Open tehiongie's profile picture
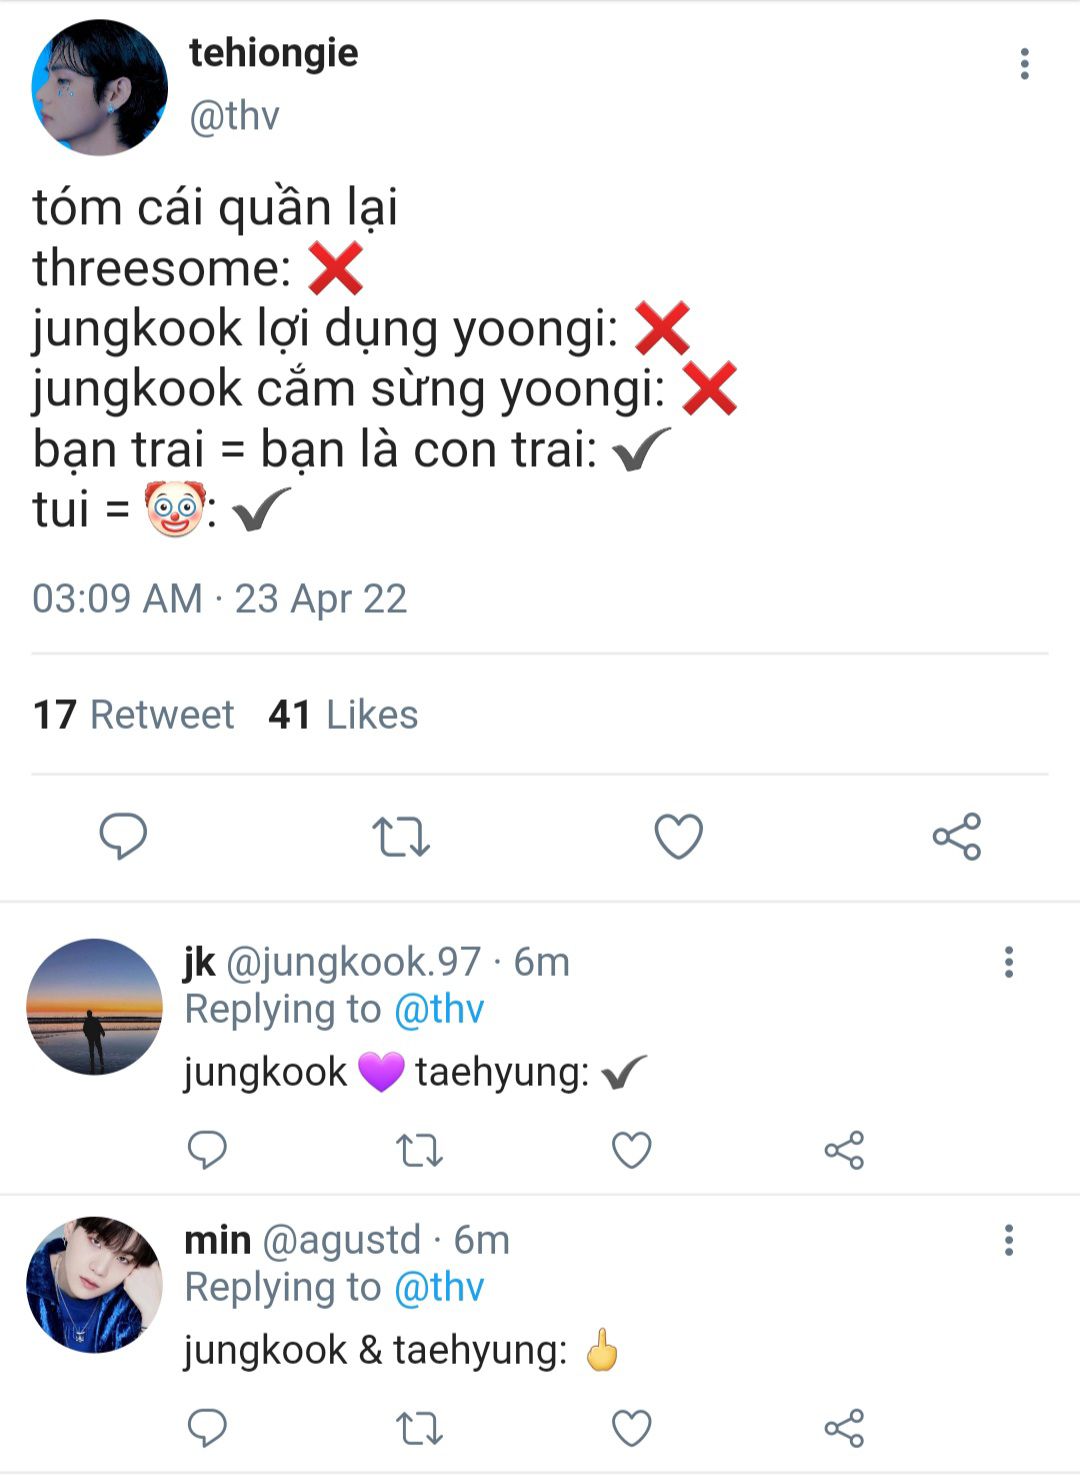1080x1477 pixels. pyautogui.click(x=99, y=87)
